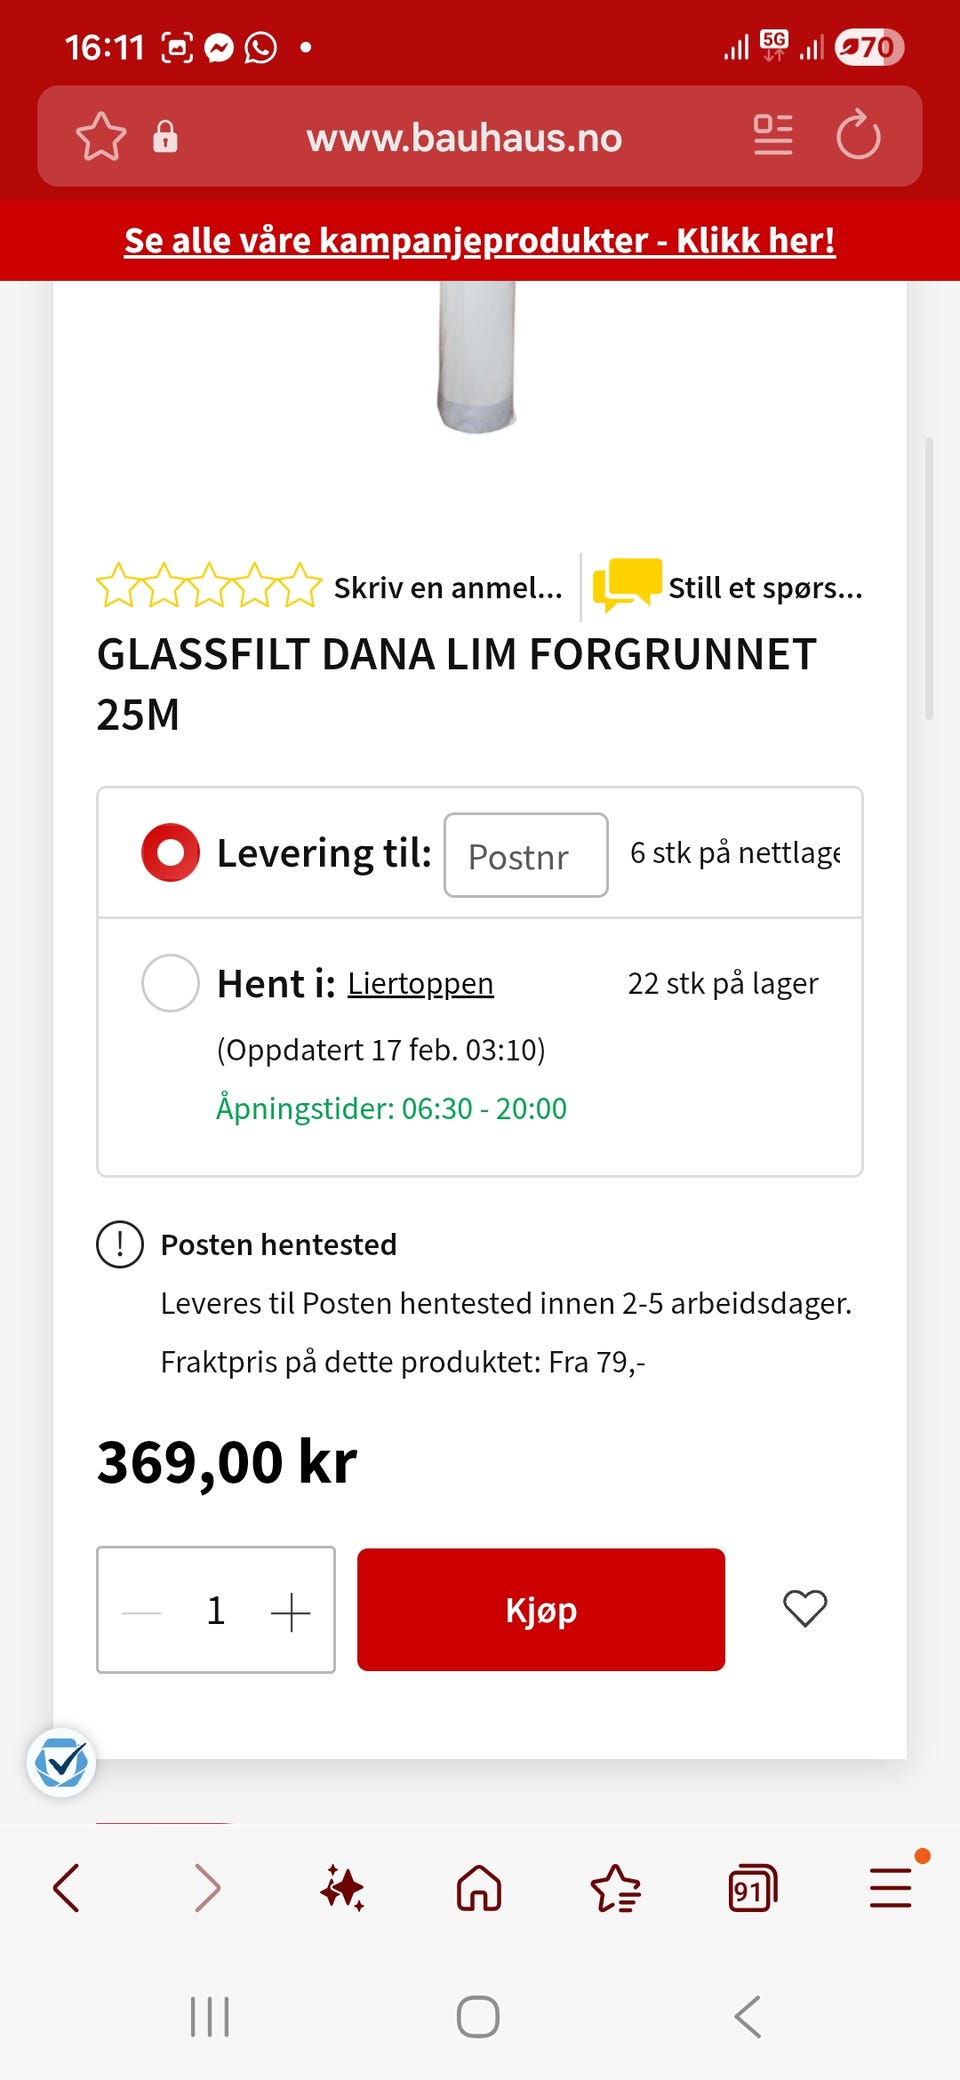Open the 91 open tabs view
This screenshot has height=2080, width=960.
point(752,1889)
